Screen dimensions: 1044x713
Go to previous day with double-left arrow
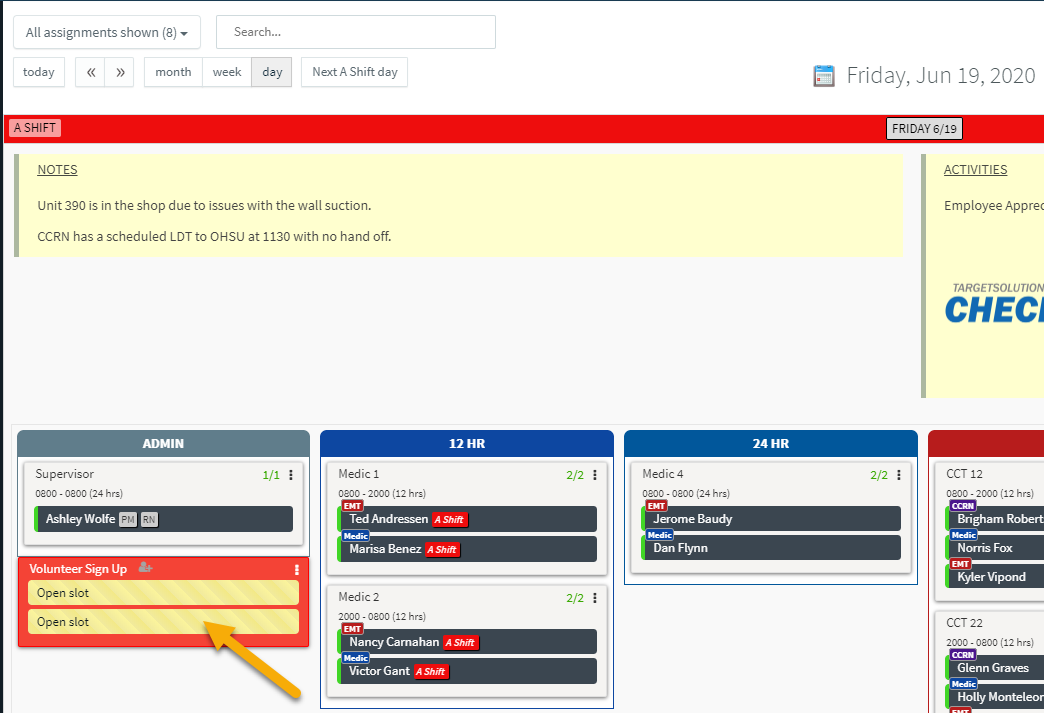91,72
